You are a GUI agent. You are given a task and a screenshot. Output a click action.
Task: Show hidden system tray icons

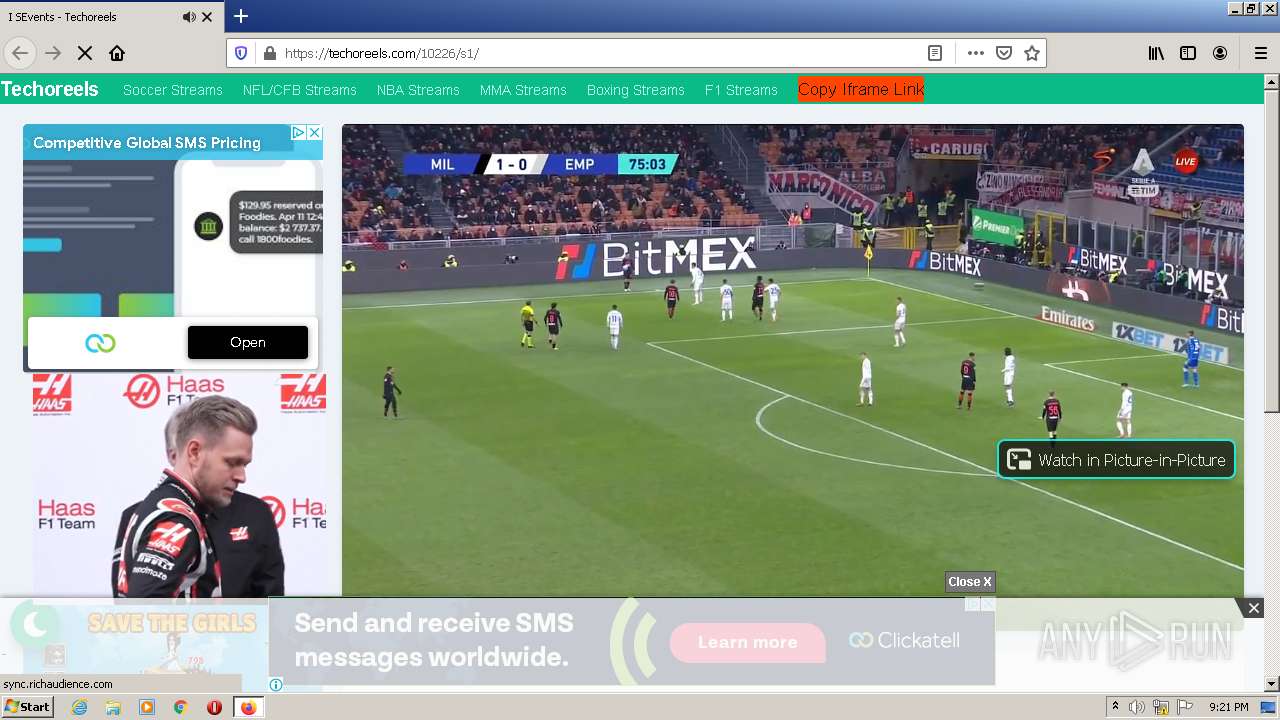(1115, 707)
